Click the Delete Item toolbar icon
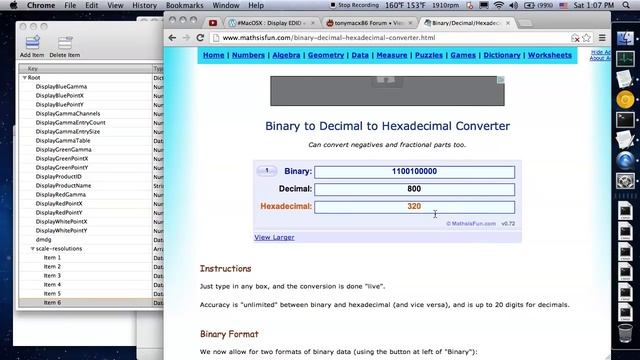 point(64,43)
